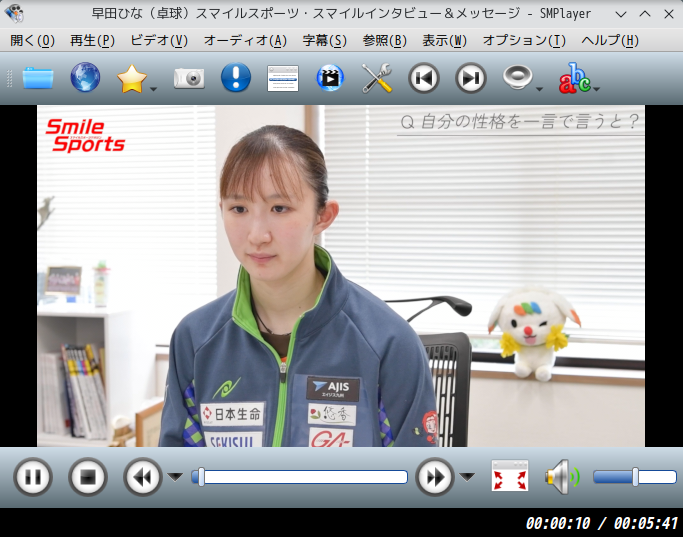Click the volume slider
The height and width of the screenshot is (537, 683).
pos(635,477)
